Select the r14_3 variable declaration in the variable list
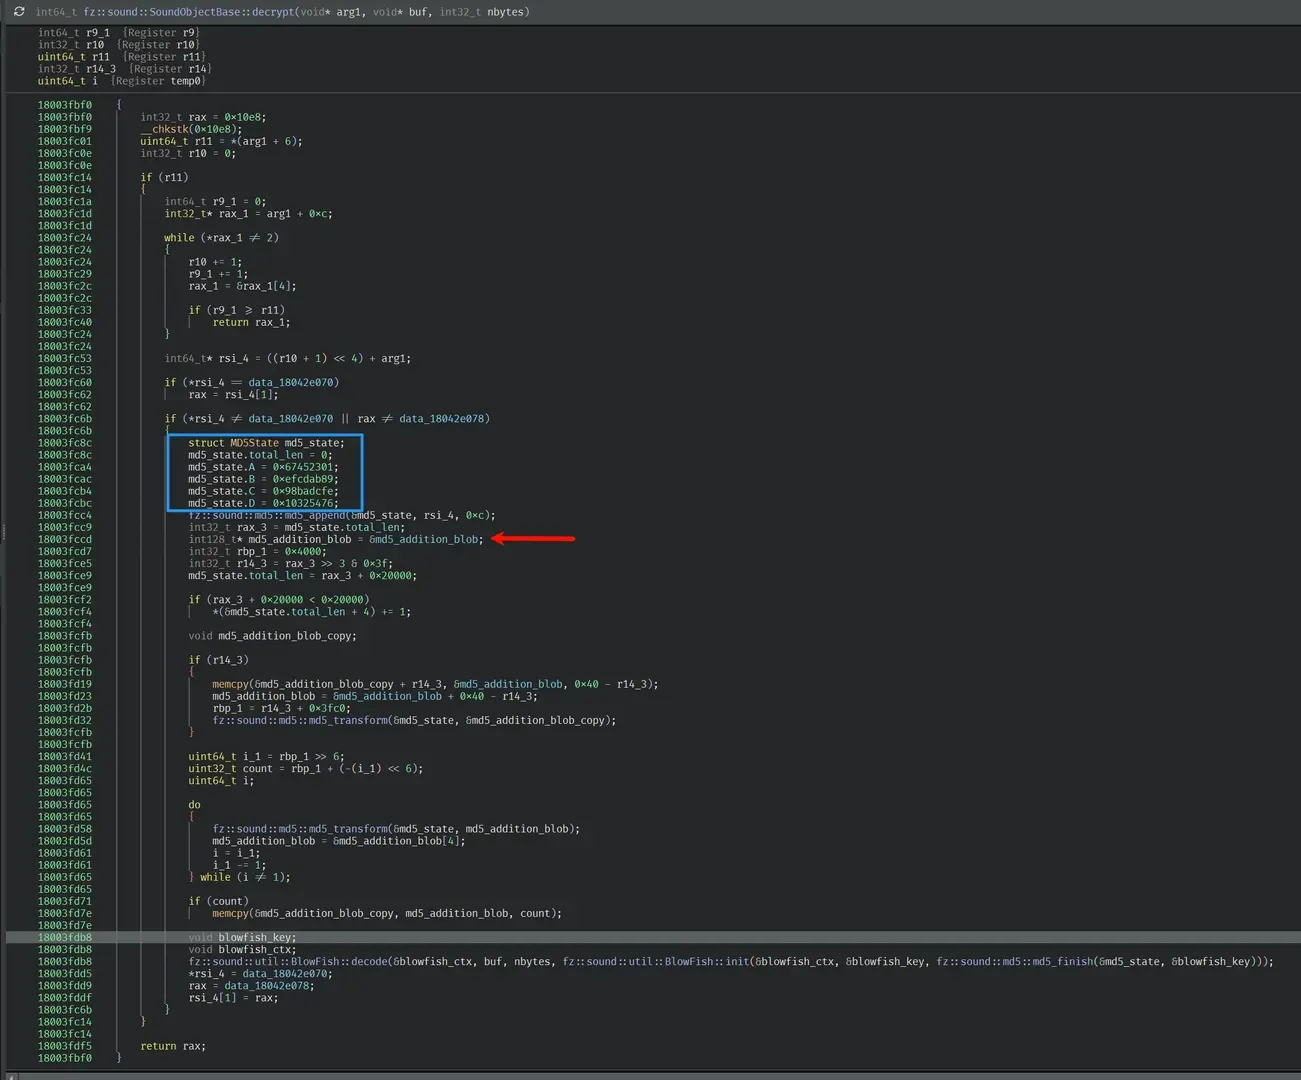 pyautogui.click(x=77, y=69)
